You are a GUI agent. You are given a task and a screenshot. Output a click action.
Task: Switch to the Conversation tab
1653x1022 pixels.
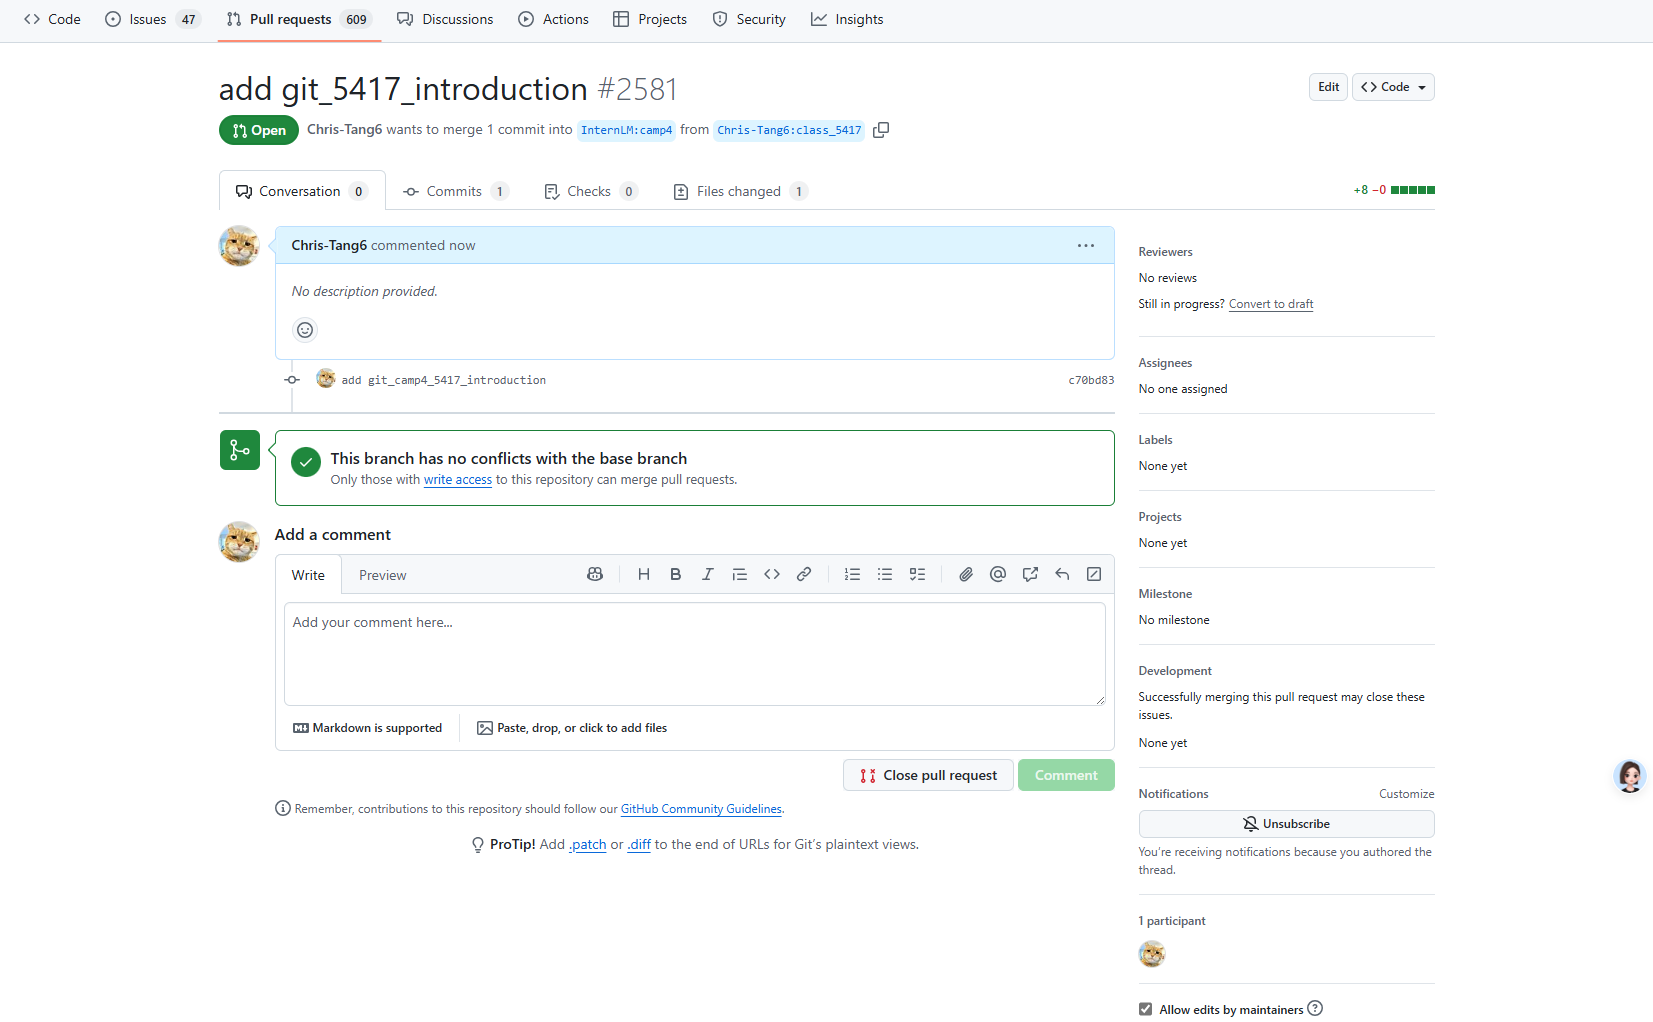coord(302,191)
